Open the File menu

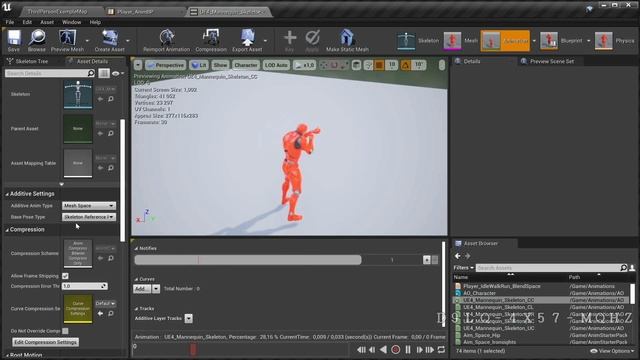10,22
